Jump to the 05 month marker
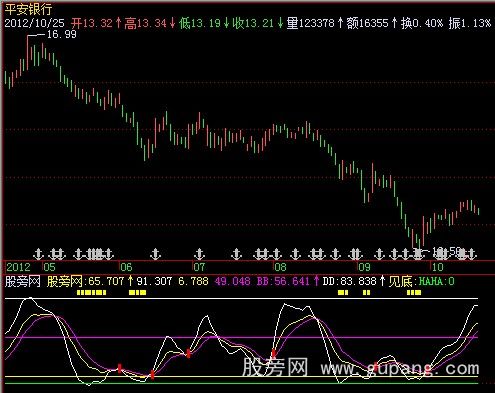This screenshot has height=393, width=495. coord(49,267)
